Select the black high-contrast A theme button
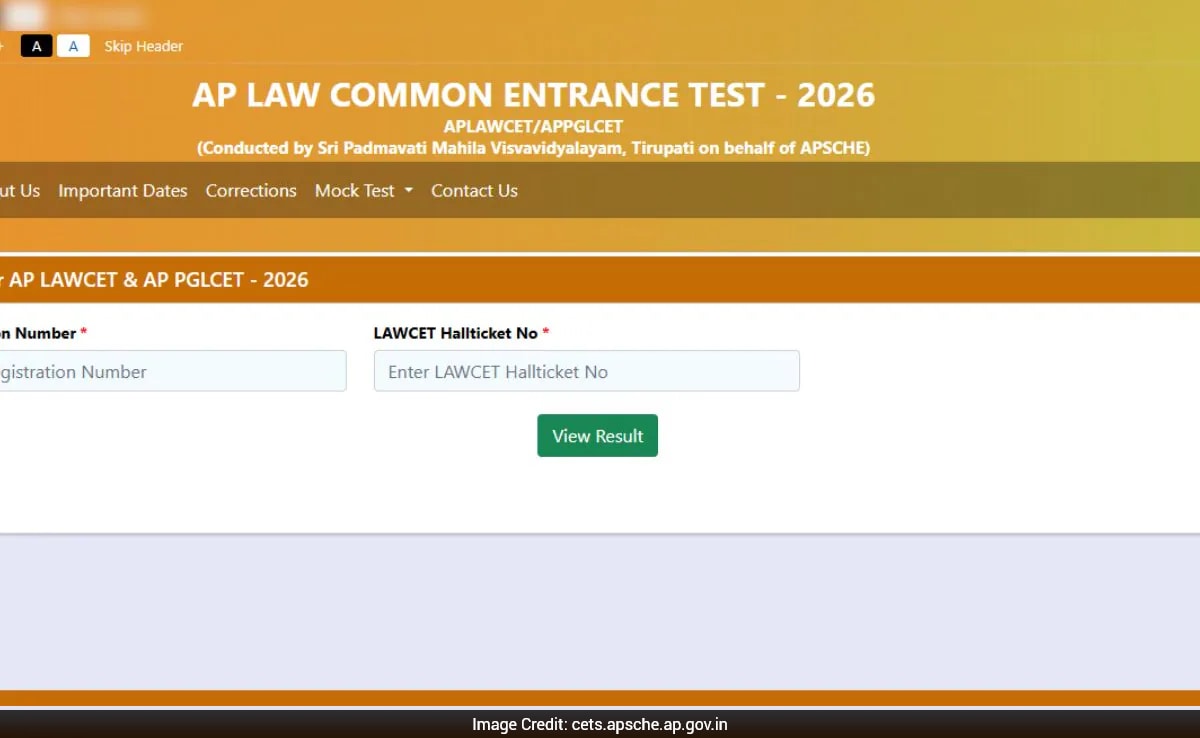1200x738 pixels. click(x=36, y=46)
